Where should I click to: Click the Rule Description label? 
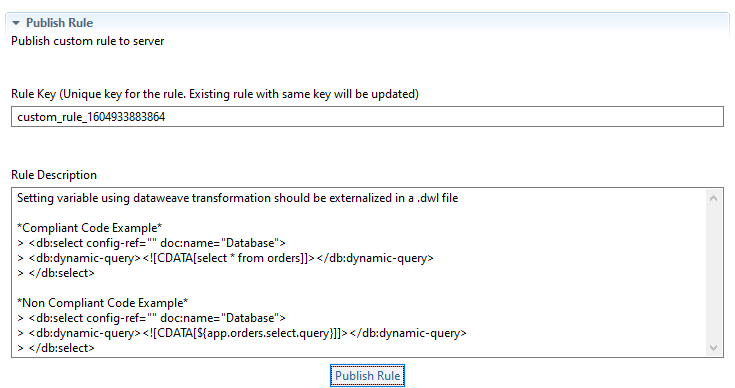[54, 175]
